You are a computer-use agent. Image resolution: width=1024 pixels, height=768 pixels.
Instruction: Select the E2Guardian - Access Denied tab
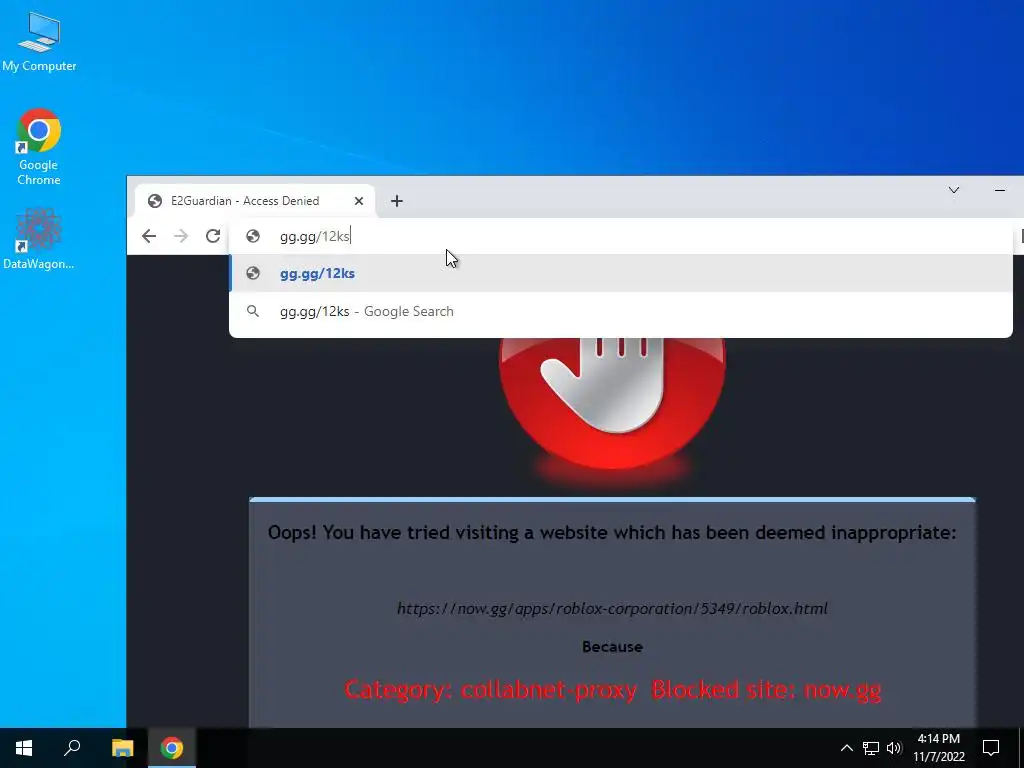255,201
